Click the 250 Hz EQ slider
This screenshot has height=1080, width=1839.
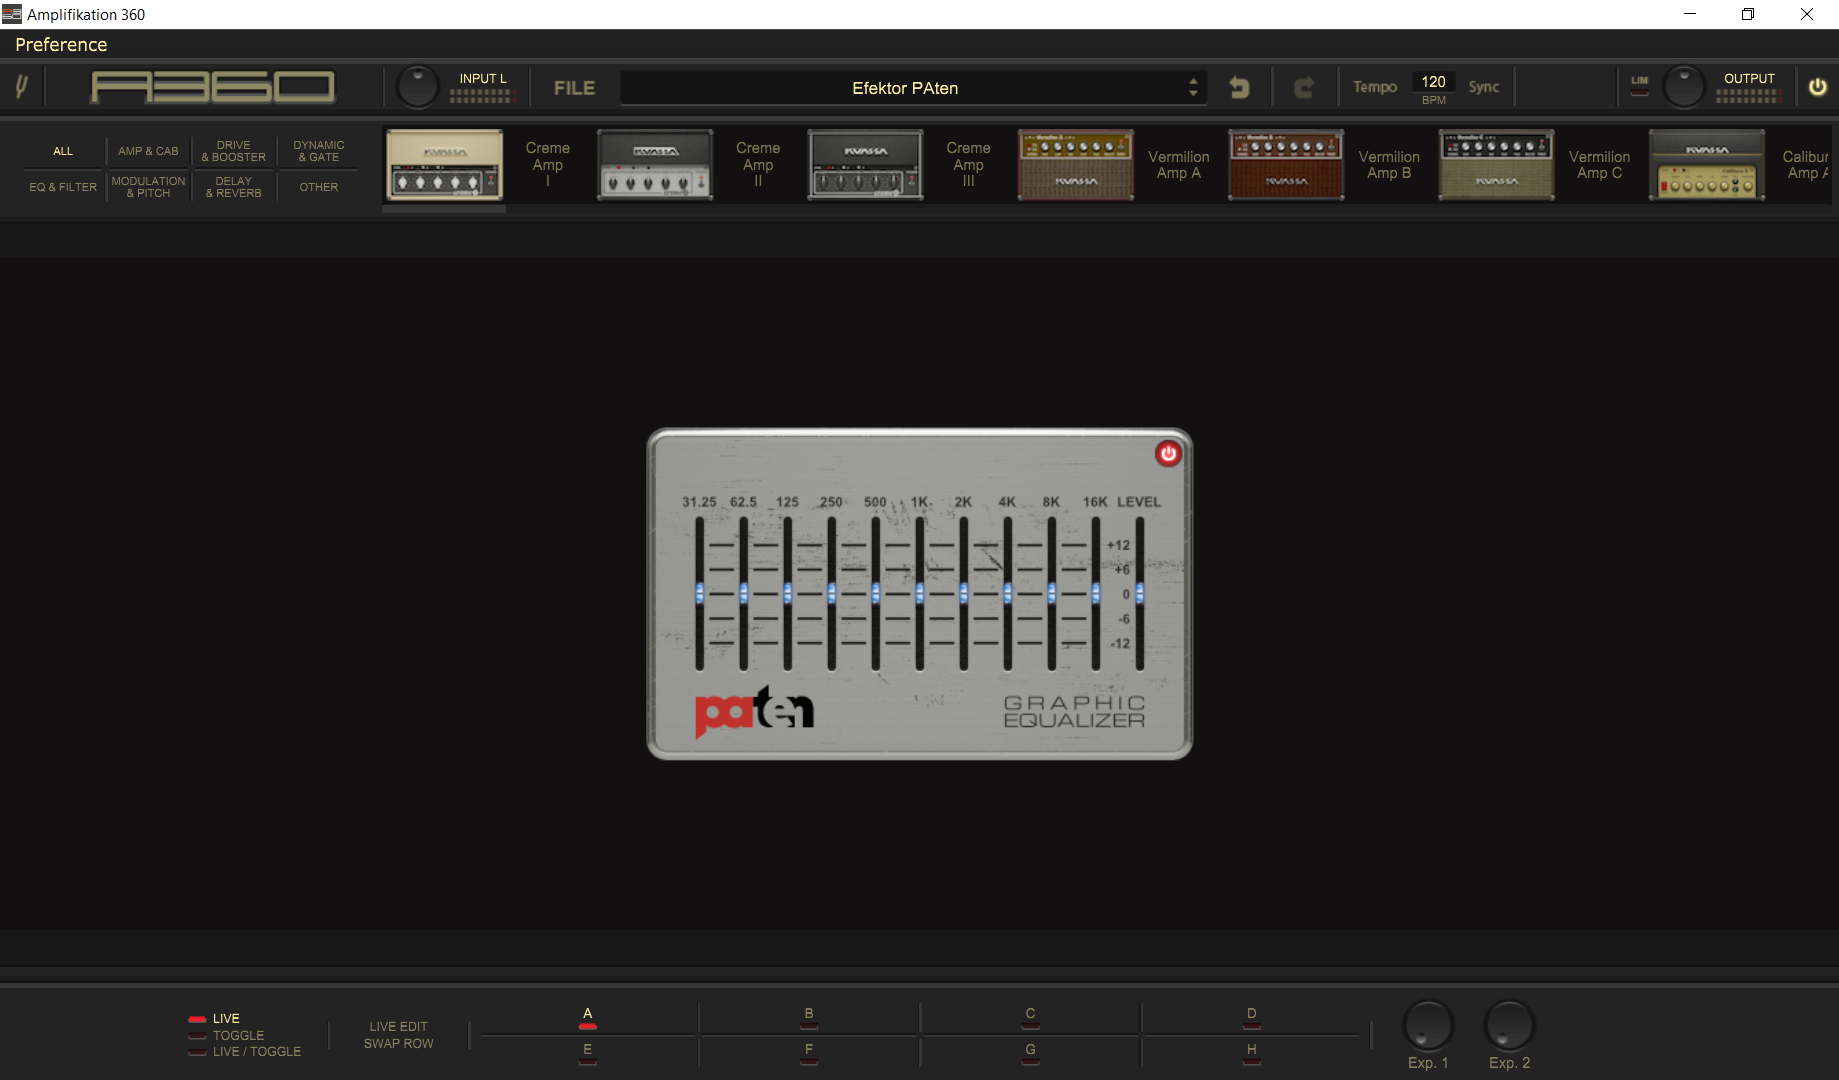[x=831, y=593]
